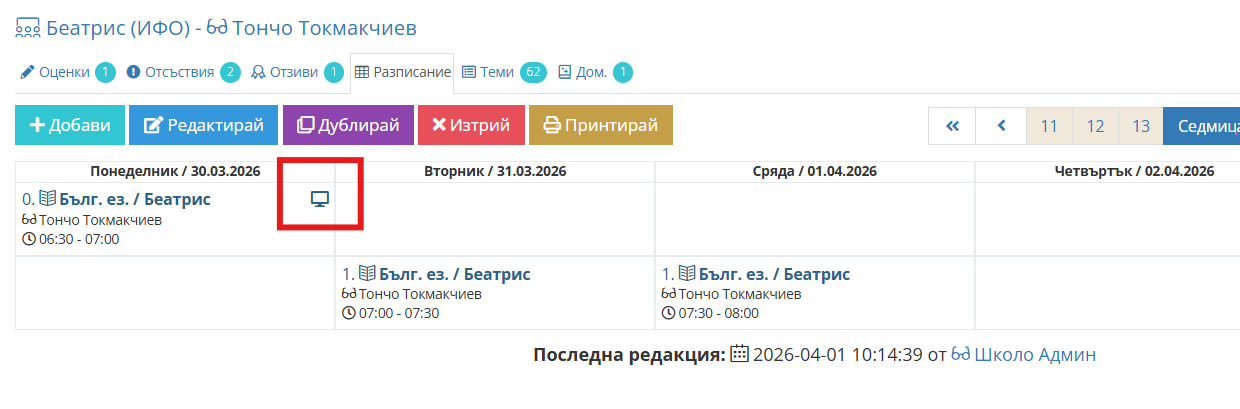Go to previous week with single chevron
The width and height of the screenshot is (1240, 409).
[1001, 126]
